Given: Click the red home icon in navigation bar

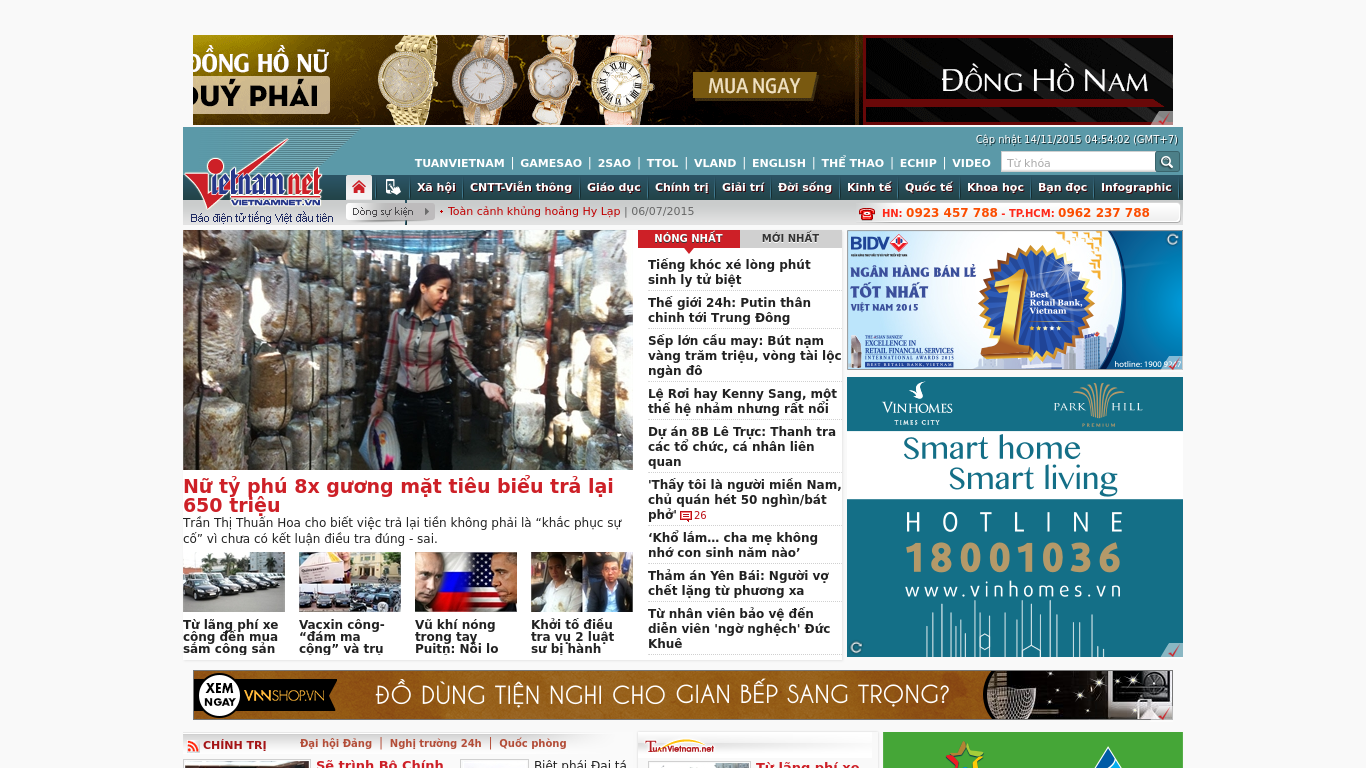Looking at the screenshot, I should coord(357,186).
